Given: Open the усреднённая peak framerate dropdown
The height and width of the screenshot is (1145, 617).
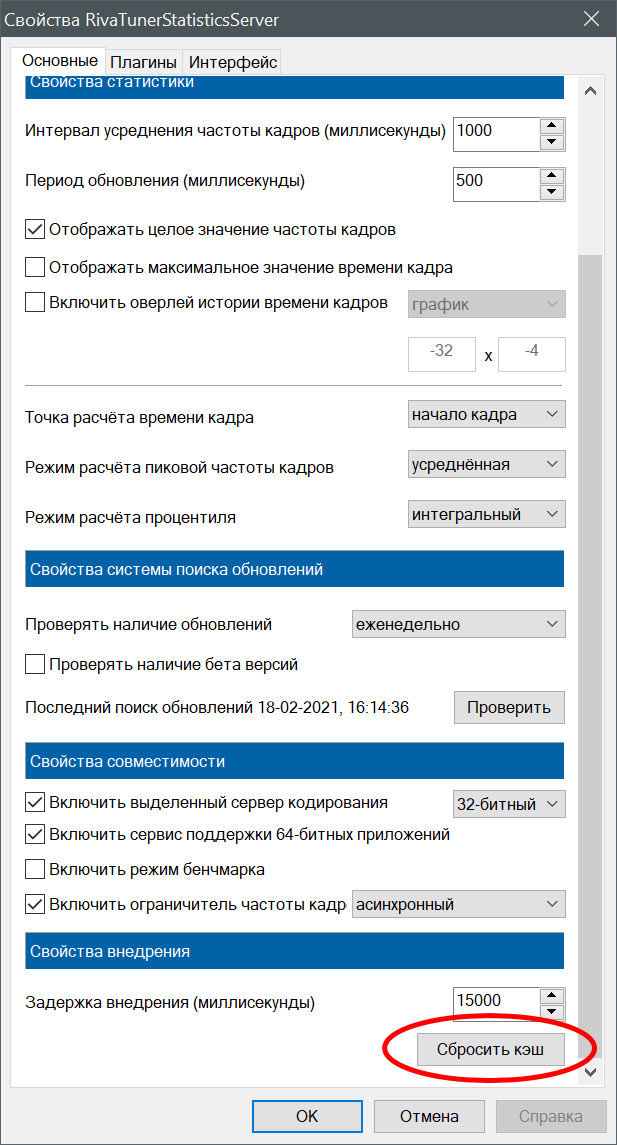Looking at the screenshot, I should tap(486, 464).
